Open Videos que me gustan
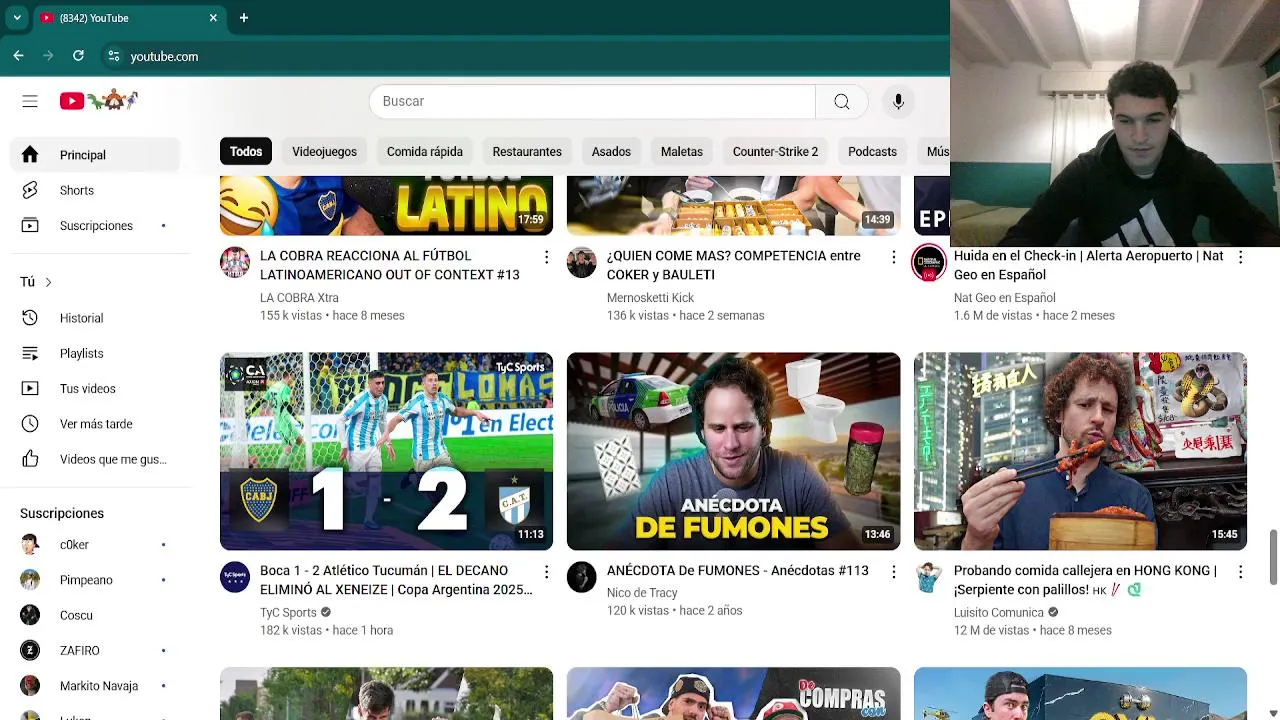Viewport: 1280px width, 720px height. coord(95,460)
